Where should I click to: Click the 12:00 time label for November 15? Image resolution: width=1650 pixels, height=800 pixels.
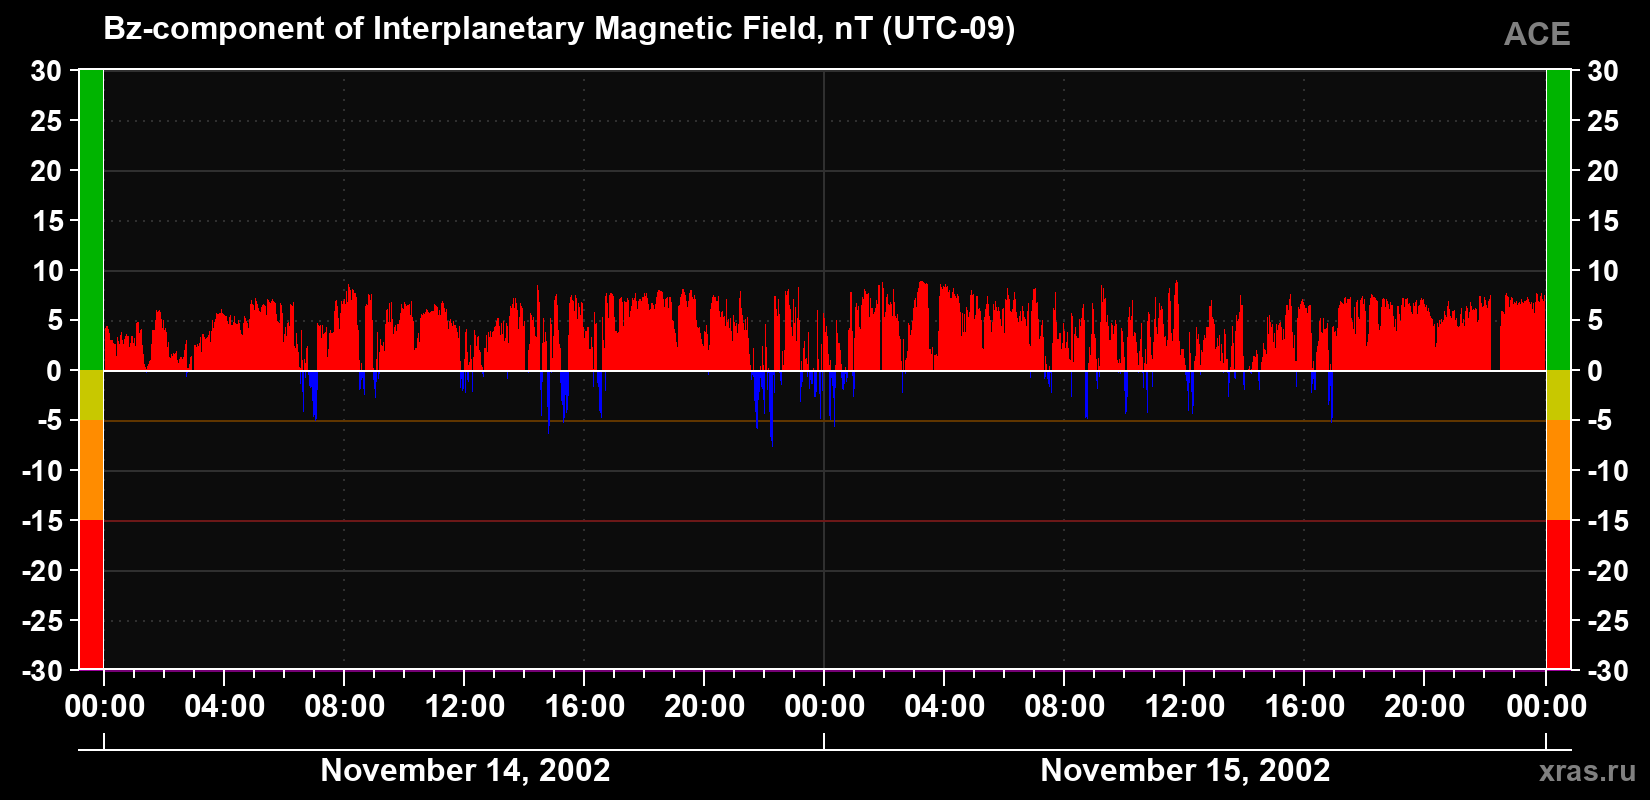1184,706
